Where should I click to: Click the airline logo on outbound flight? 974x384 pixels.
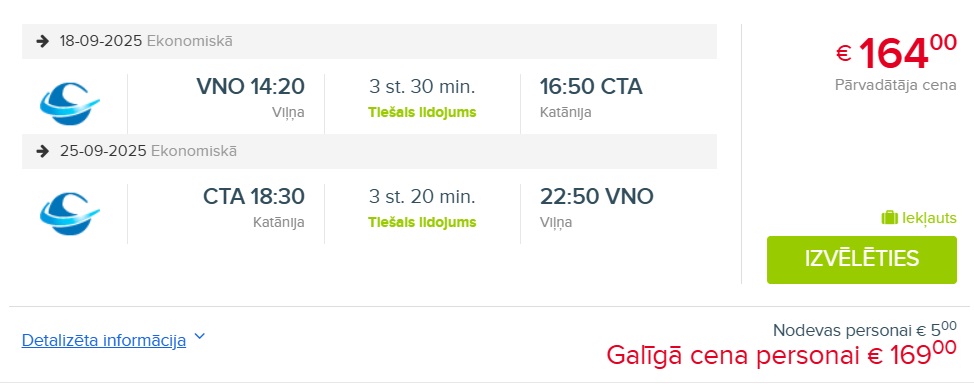coord(70,103)
